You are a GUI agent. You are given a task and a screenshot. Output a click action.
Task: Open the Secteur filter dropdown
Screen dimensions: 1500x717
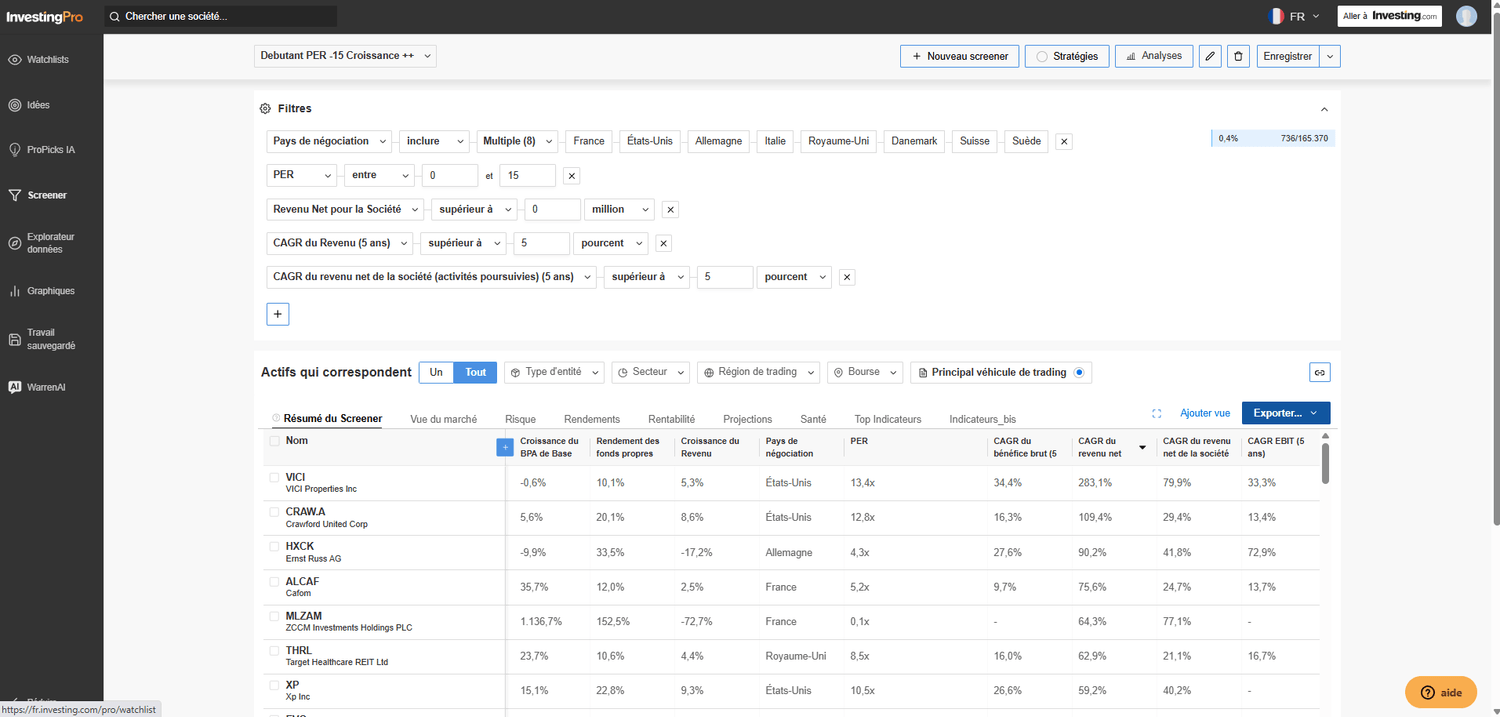[x=651, y=372]
